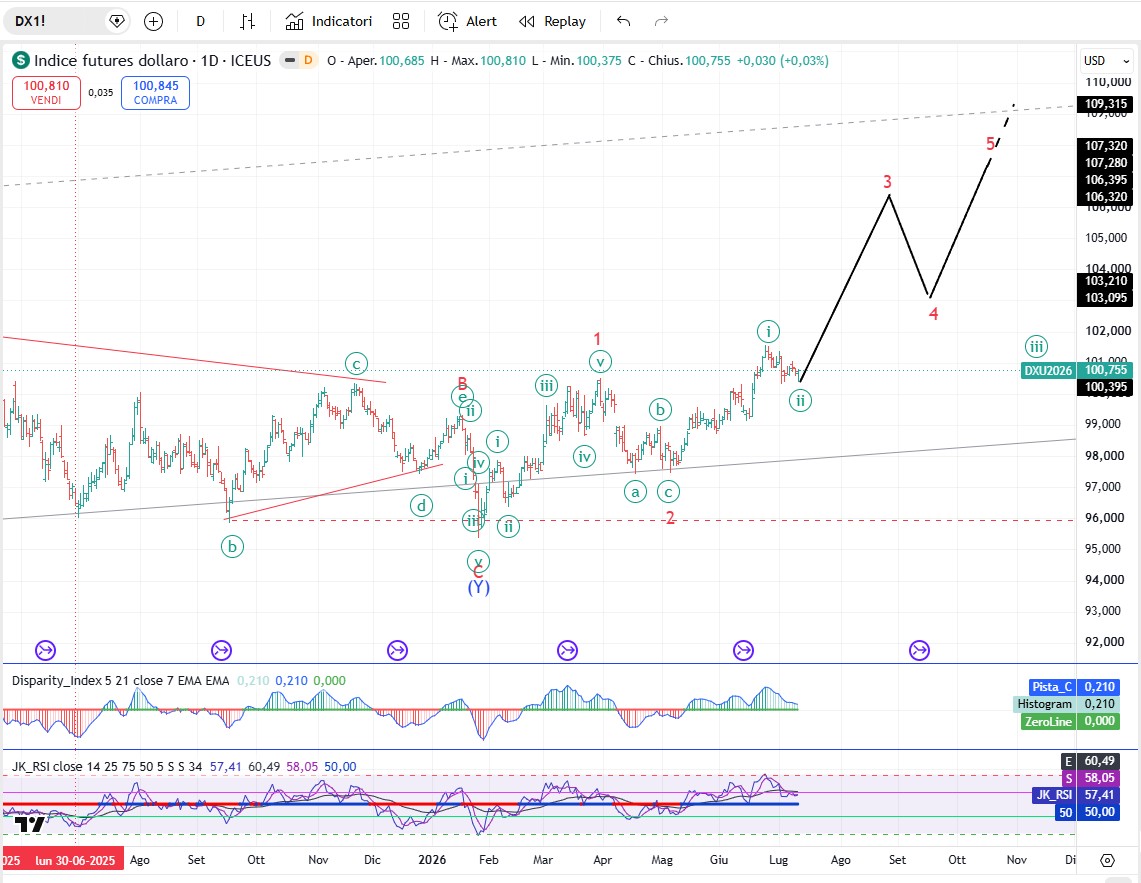This screenshot has width=1141, height=883.
Task: Click the DXU2026 price label
Action: coord(1048,371)
